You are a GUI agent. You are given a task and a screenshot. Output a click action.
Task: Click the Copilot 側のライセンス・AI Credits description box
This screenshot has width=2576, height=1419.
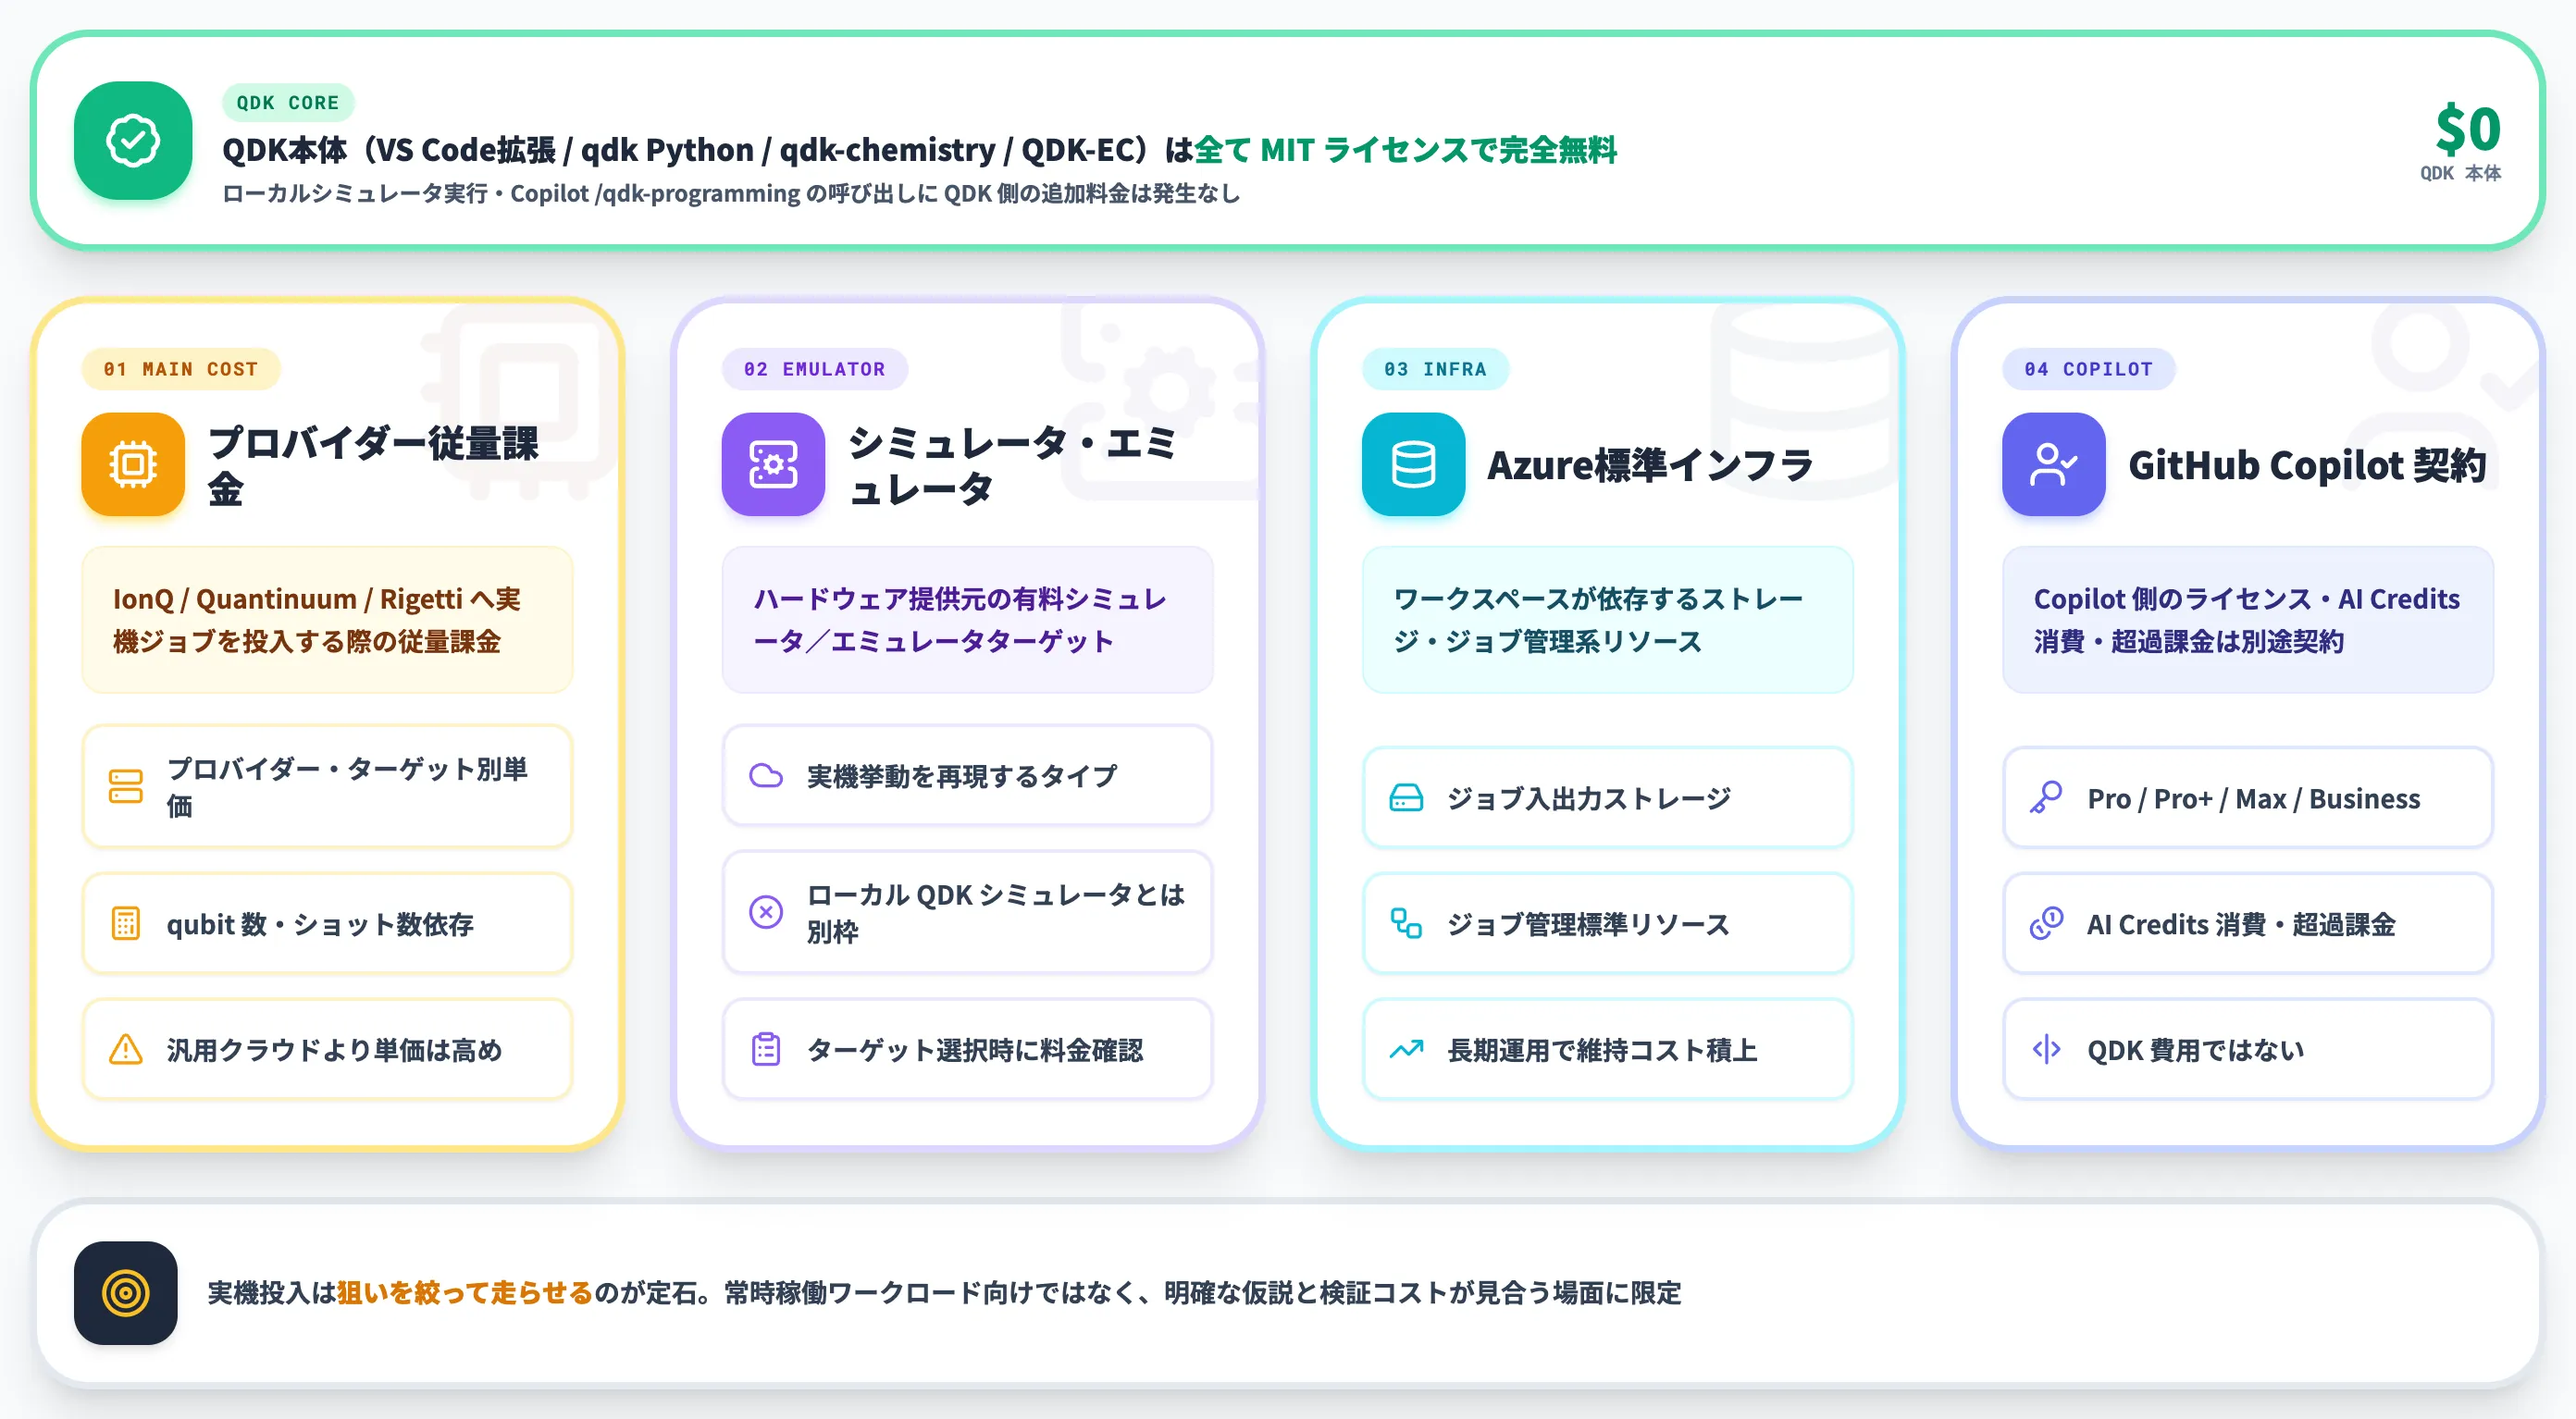click(x=2248, y=620)
